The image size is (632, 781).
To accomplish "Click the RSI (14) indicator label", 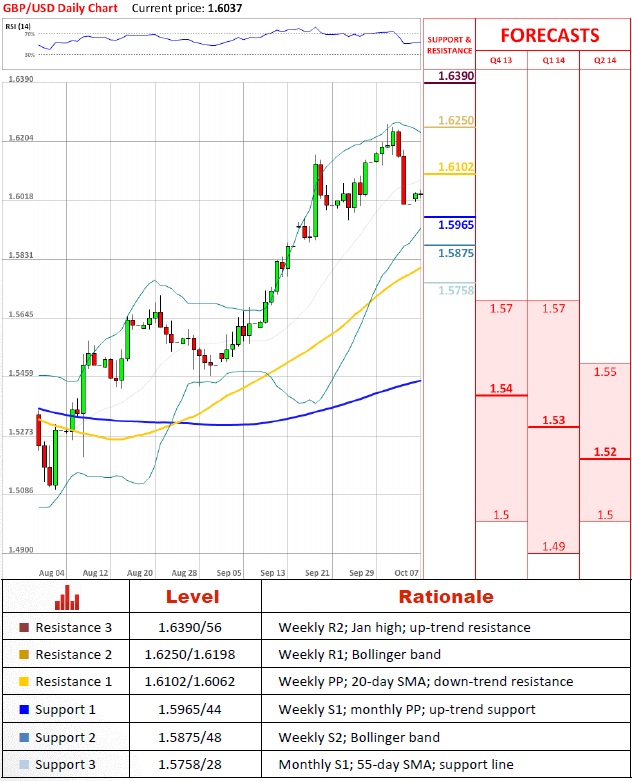I will coord(18,26).
